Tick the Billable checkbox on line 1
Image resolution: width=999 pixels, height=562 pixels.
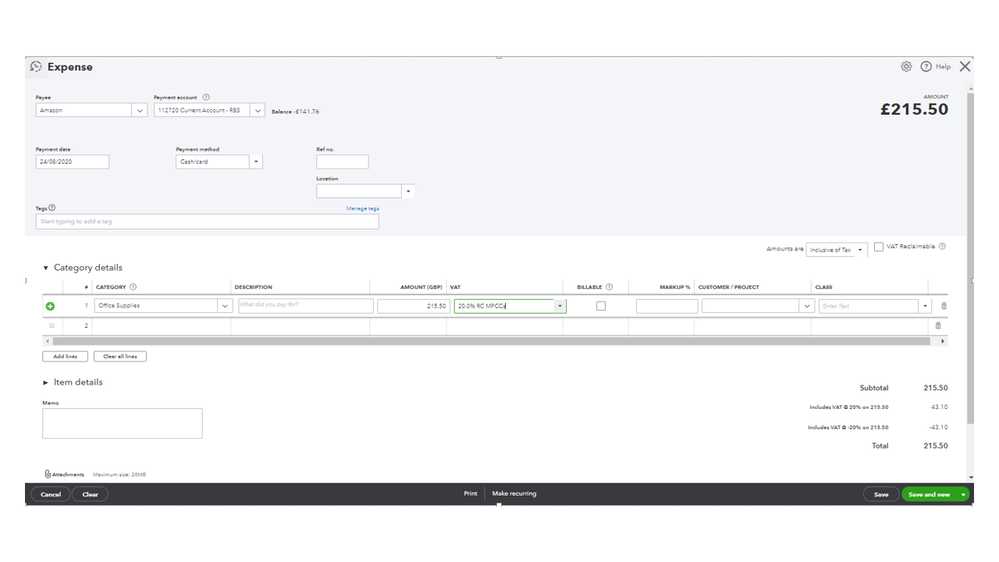601,306
